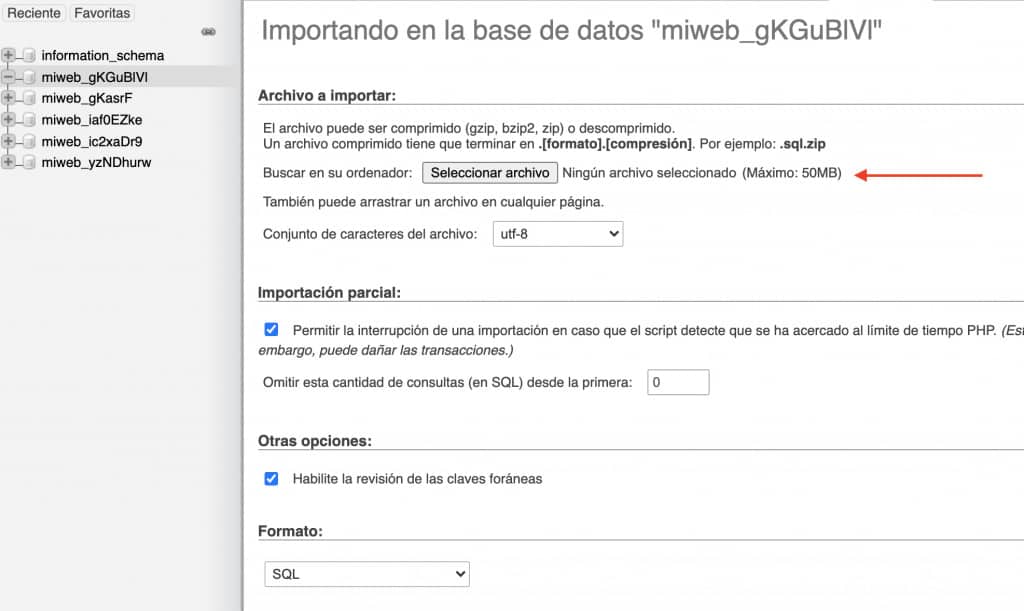Switch to the Favoritas tab
1024x611 pixels.
102,13
